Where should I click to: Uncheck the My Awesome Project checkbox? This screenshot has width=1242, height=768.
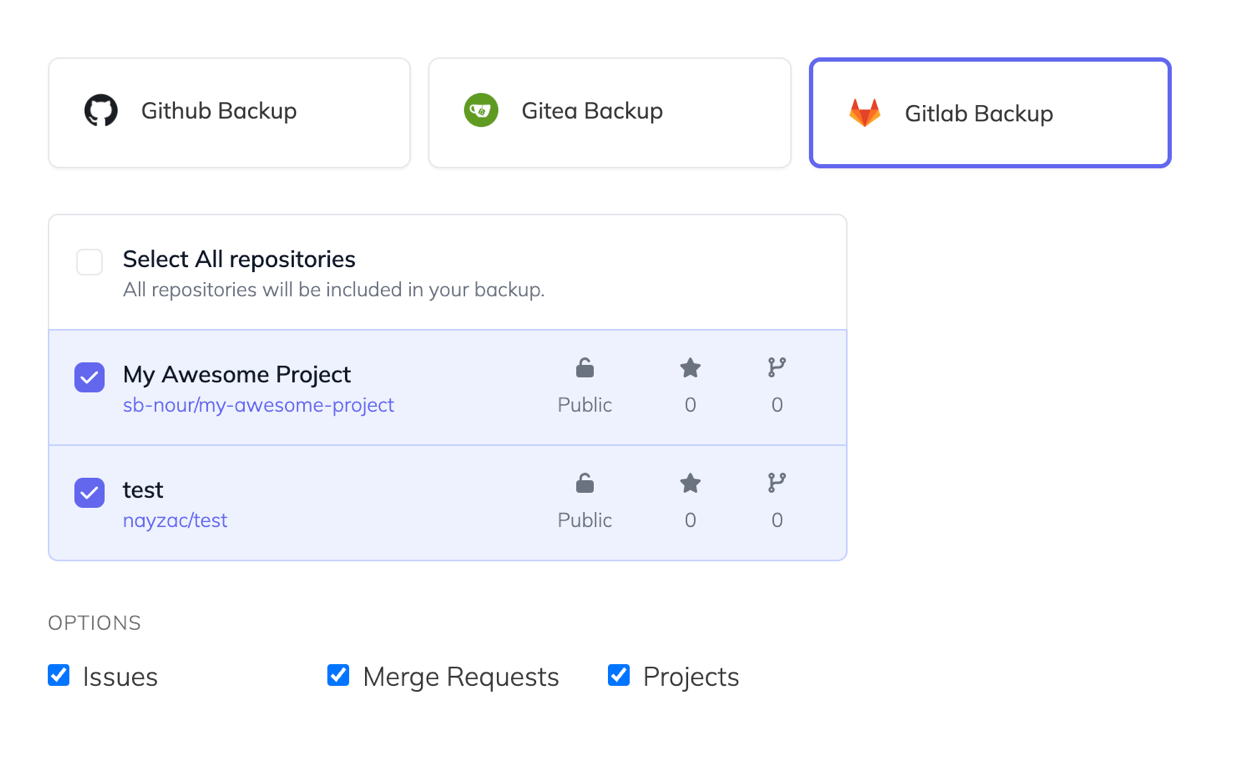(x=90, y=378)
